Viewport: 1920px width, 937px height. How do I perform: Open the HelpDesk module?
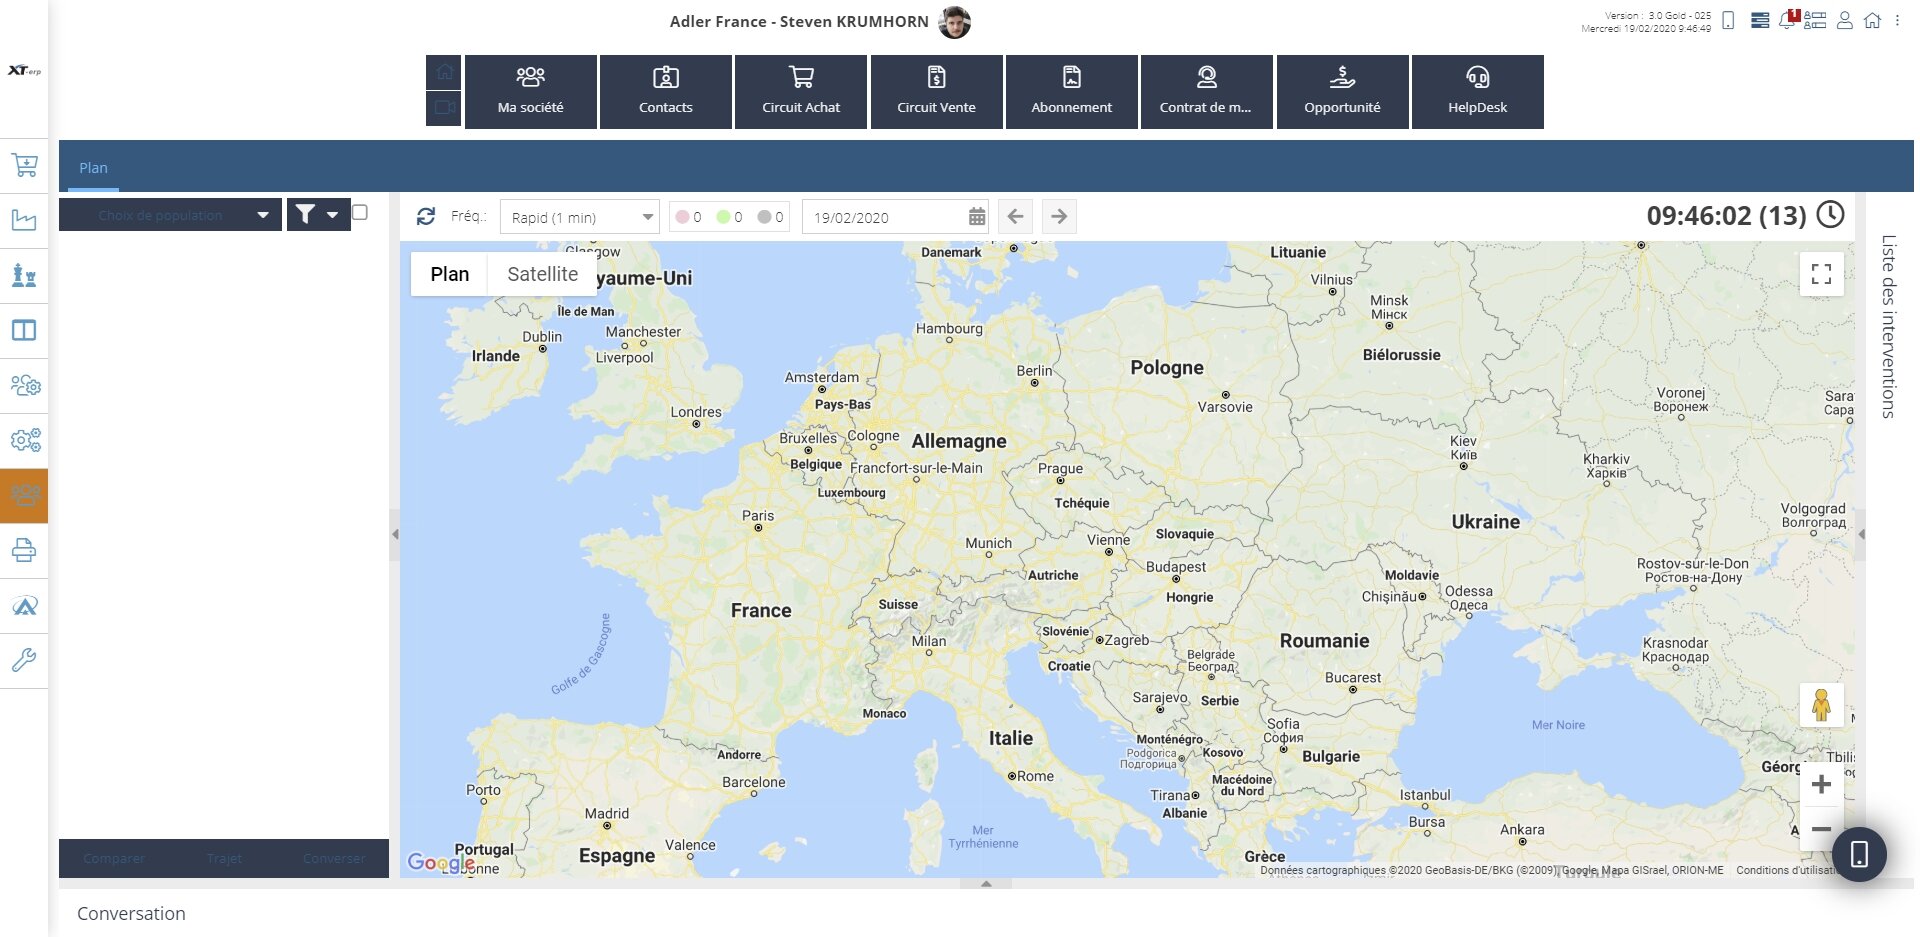pyautogui.click(x=1477, y=92)
